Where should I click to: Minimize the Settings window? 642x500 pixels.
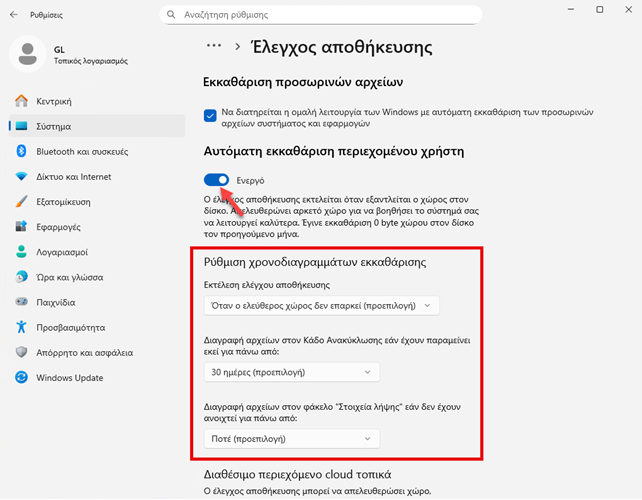571,9
